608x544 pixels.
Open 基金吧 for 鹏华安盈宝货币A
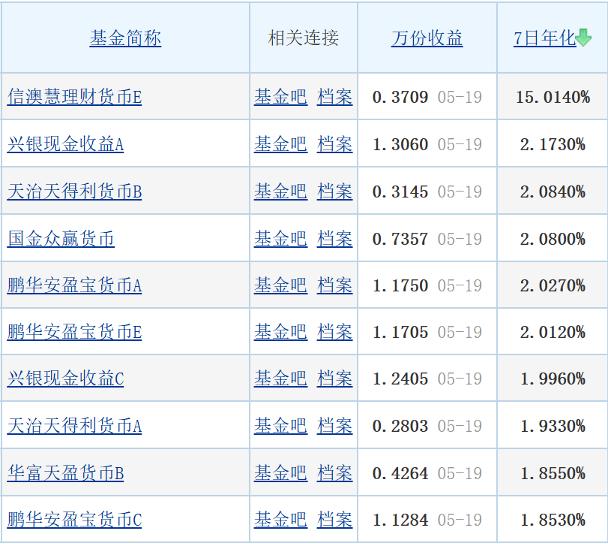click(x=281, y=285)
